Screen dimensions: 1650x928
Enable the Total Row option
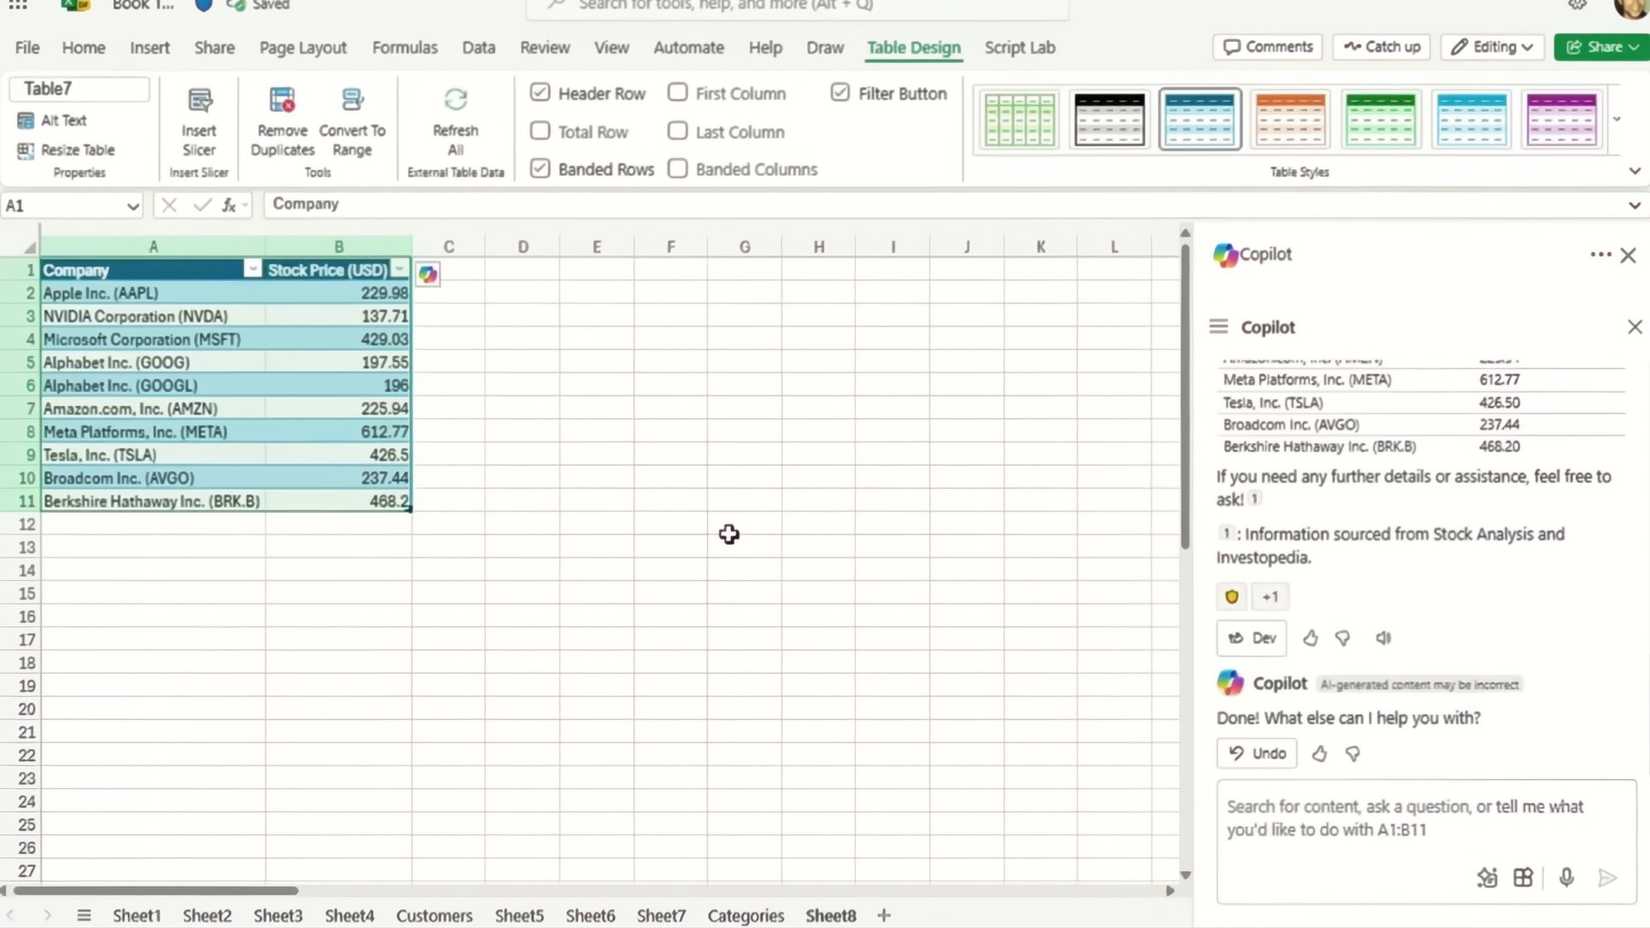(x=539, y=131)
